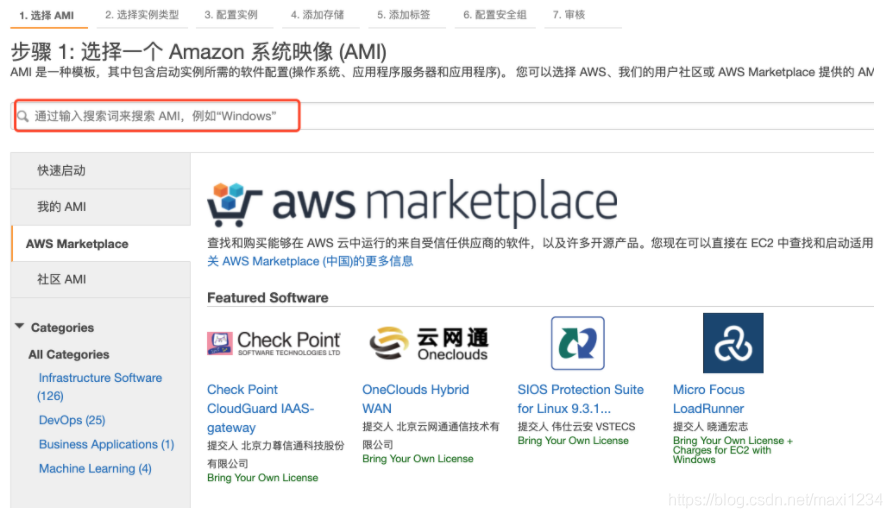Go to step 1 选择 AMI tab
This screenshot has height=518, width=892.
click(47, 15)
